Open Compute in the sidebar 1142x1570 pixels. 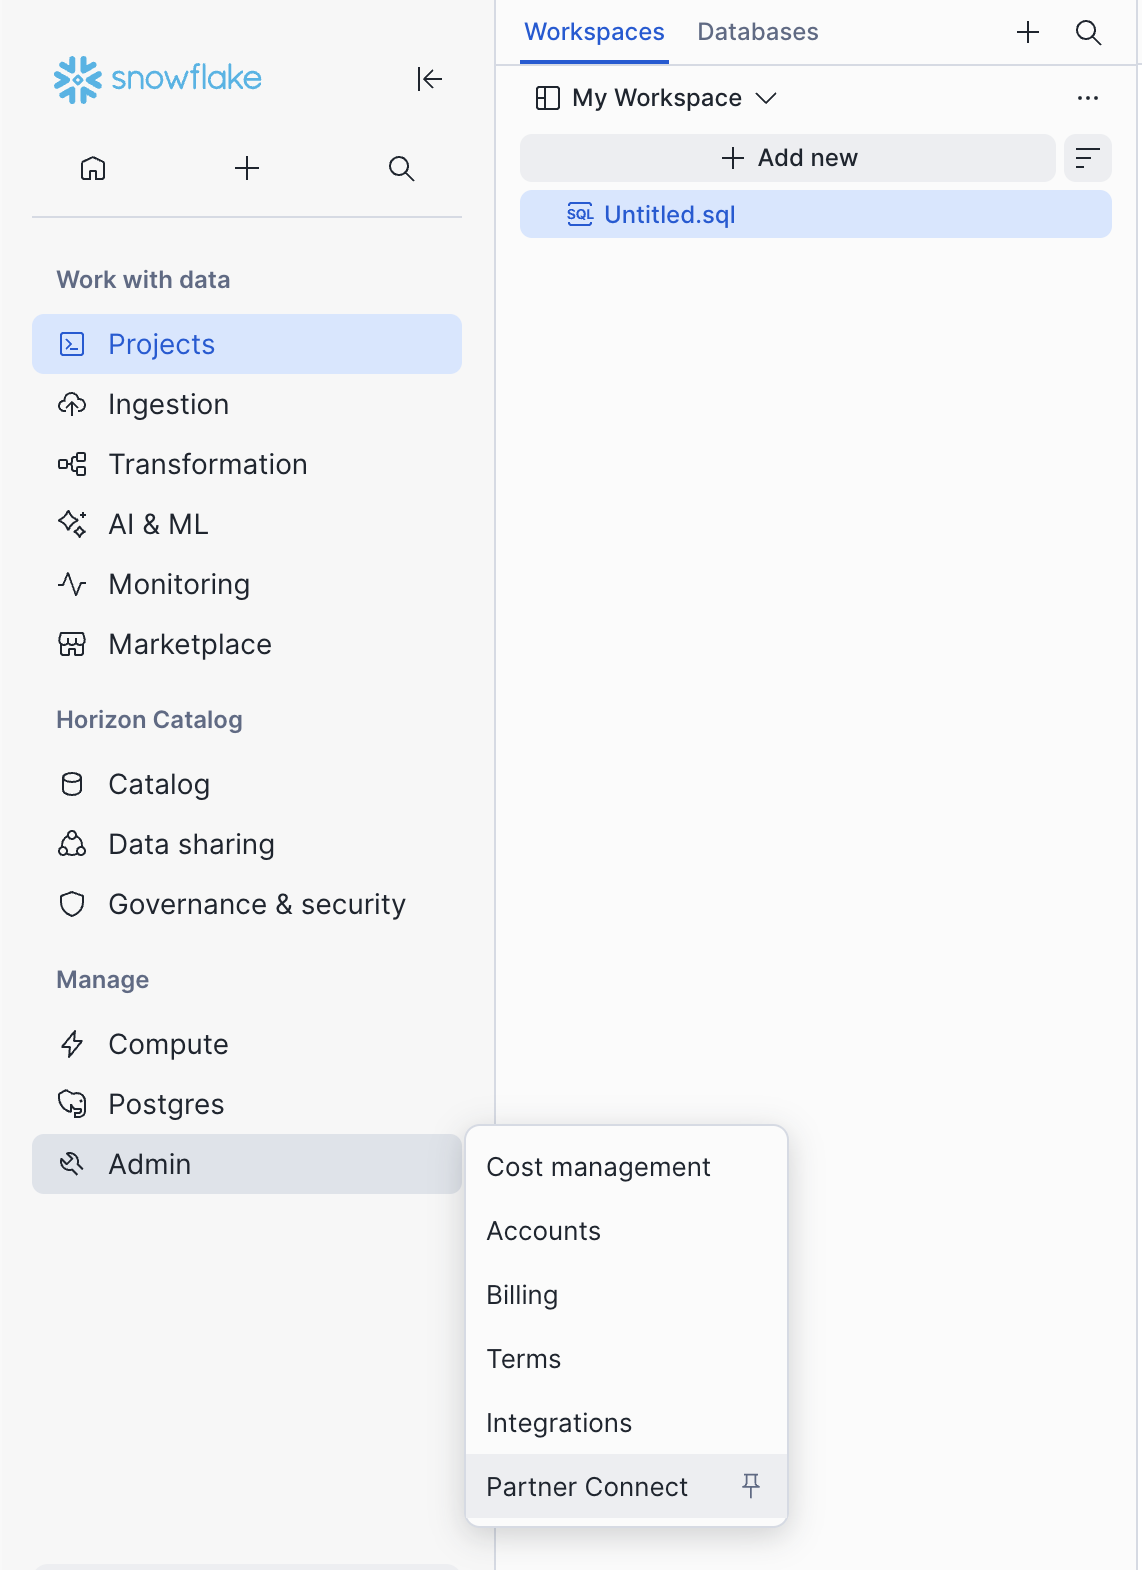click(x=247, y=1044)
